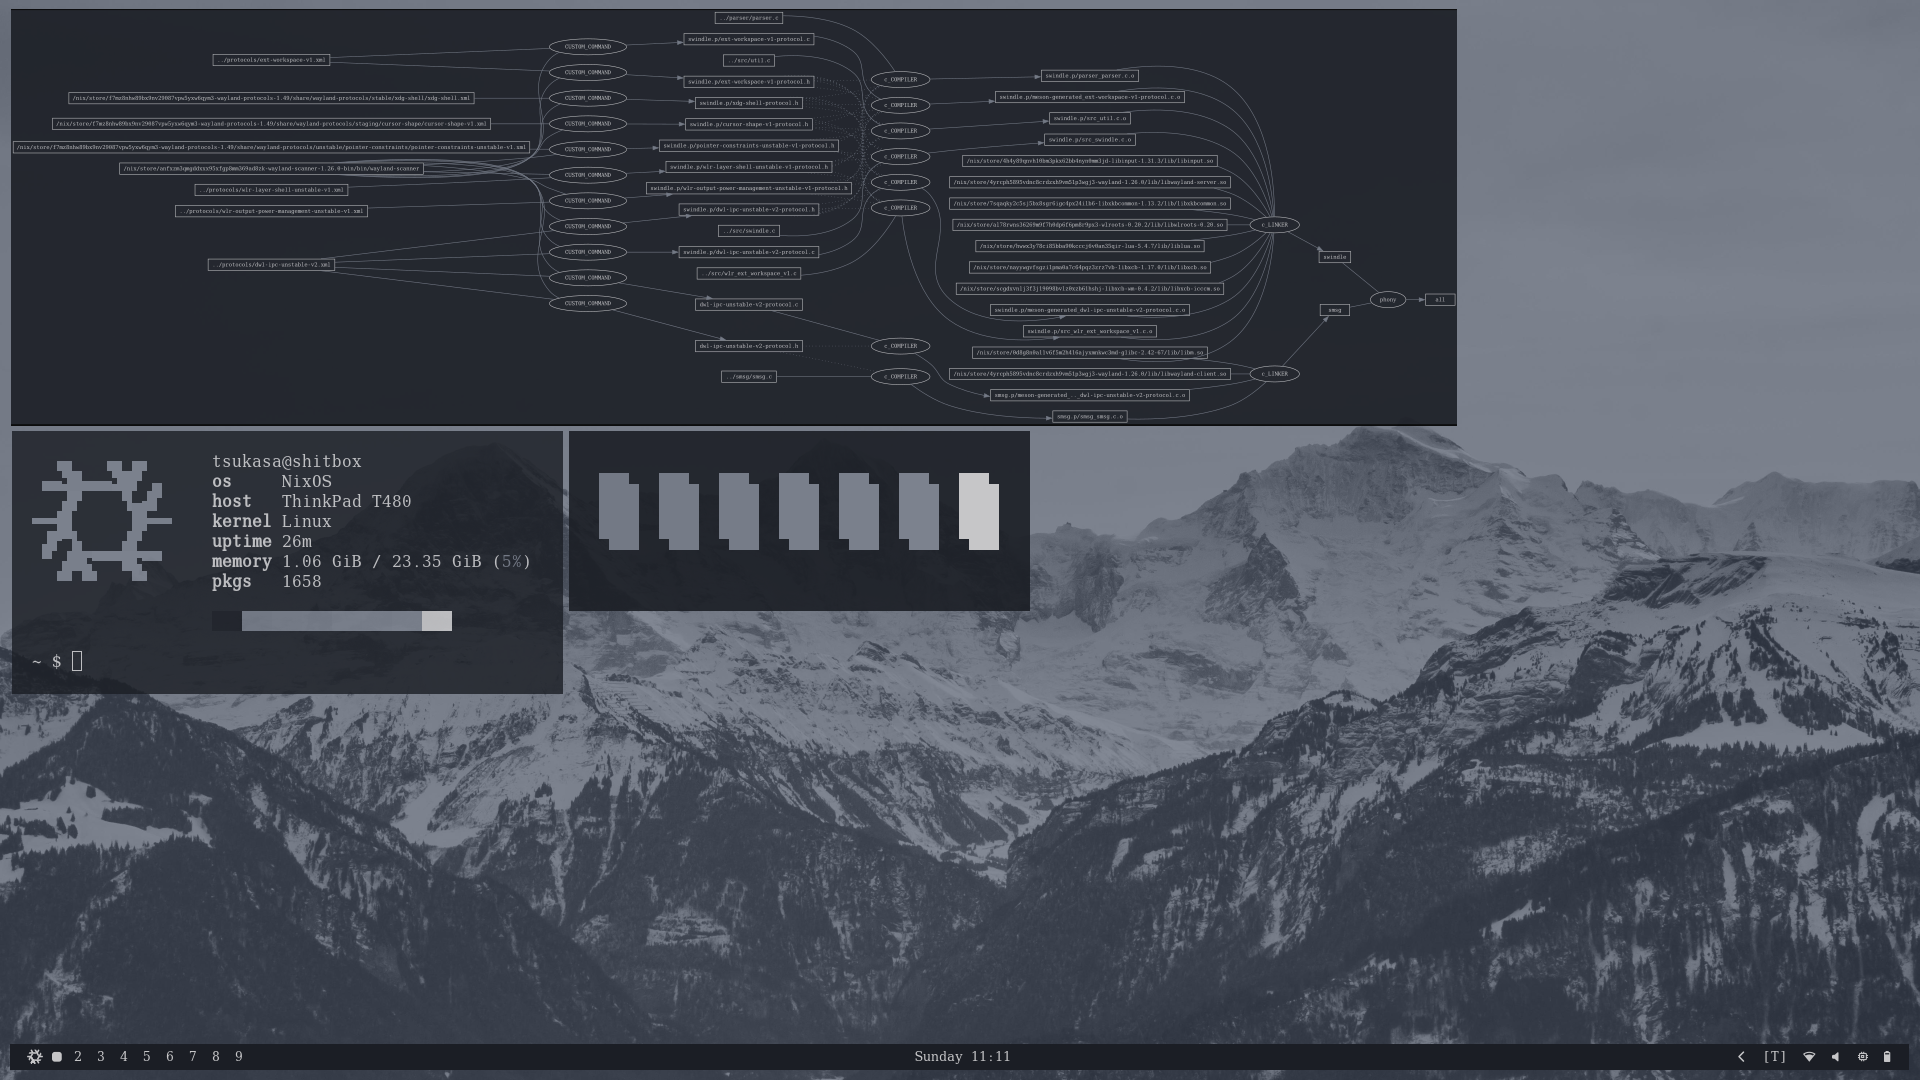Open the Wi-Fi status icon
This screenshot has width=1920, height=1080.
tap(1809, 1057)
